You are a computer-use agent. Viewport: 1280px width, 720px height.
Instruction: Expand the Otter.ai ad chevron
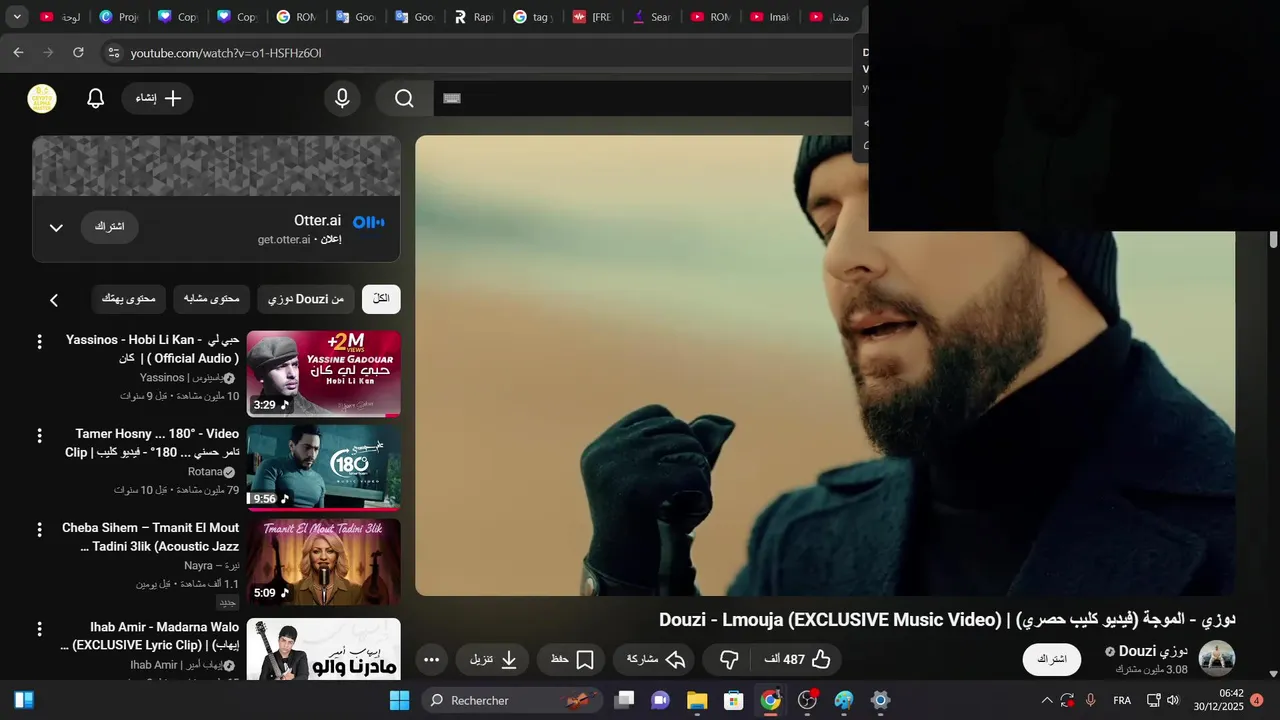pyautogui.click(x=56, y=227)
